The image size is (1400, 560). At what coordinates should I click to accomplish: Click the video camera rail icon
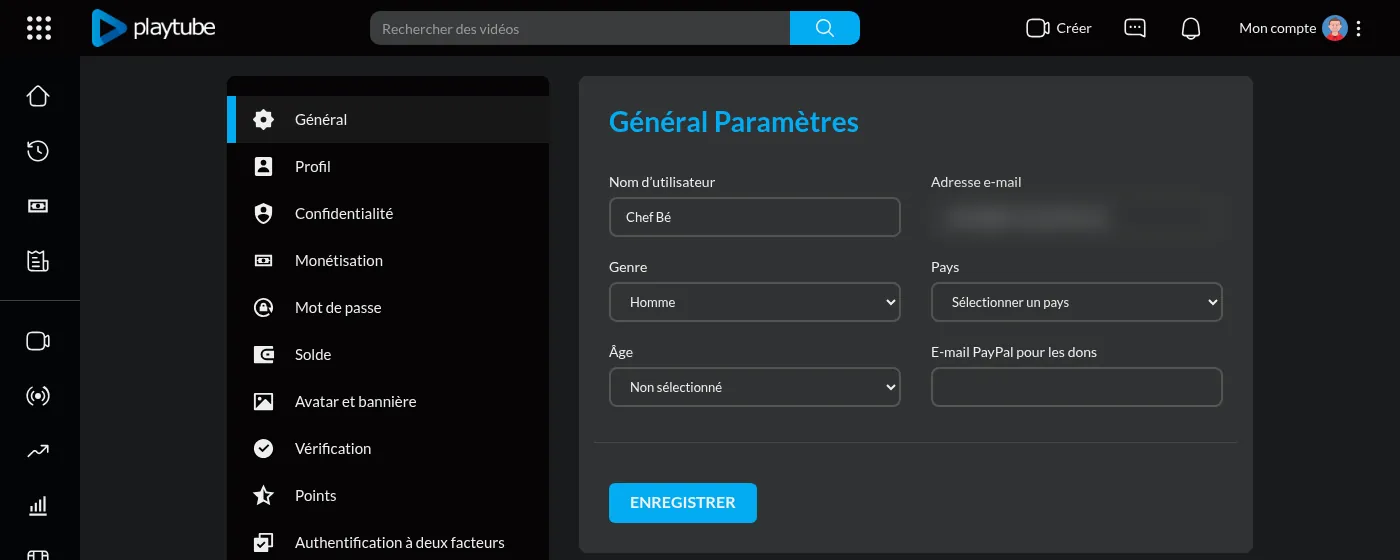click(x=38, y=341)
